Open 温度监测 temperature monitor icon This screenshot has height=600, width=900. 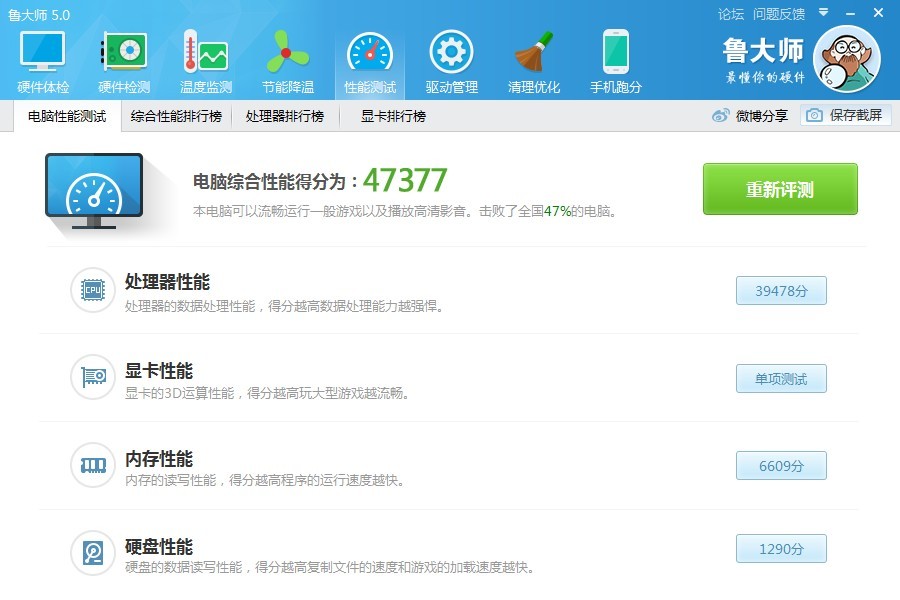(x=205, y=52)
